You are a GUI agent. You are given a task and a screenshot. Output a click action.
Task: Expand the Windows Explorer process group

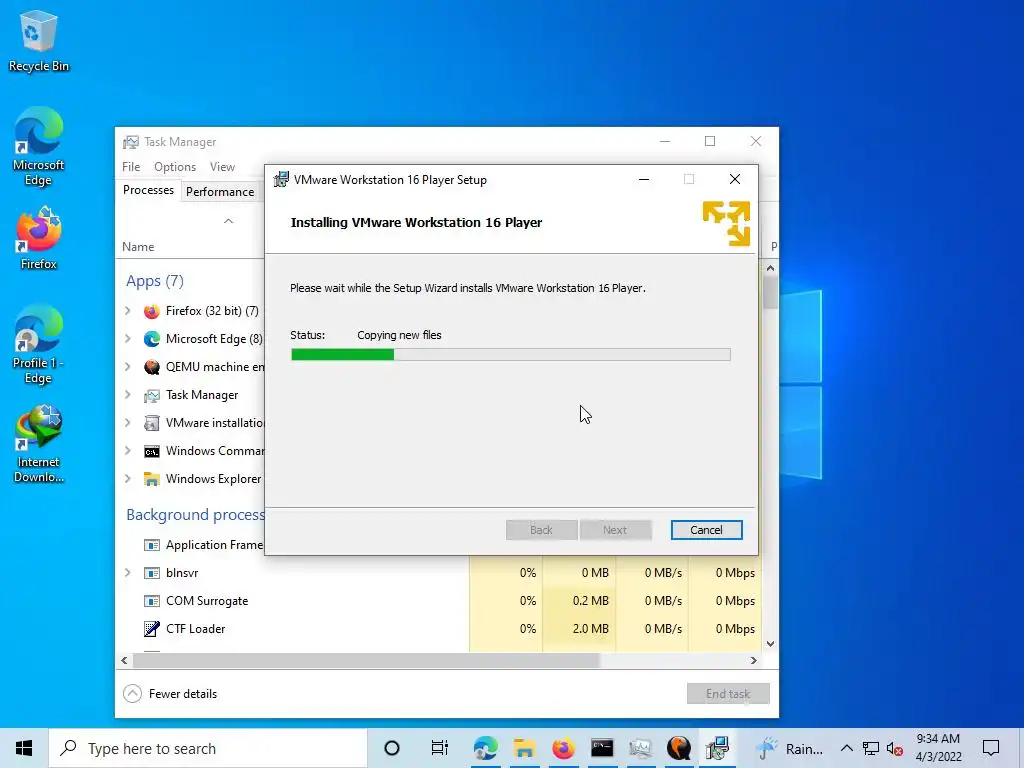point(128,479)
